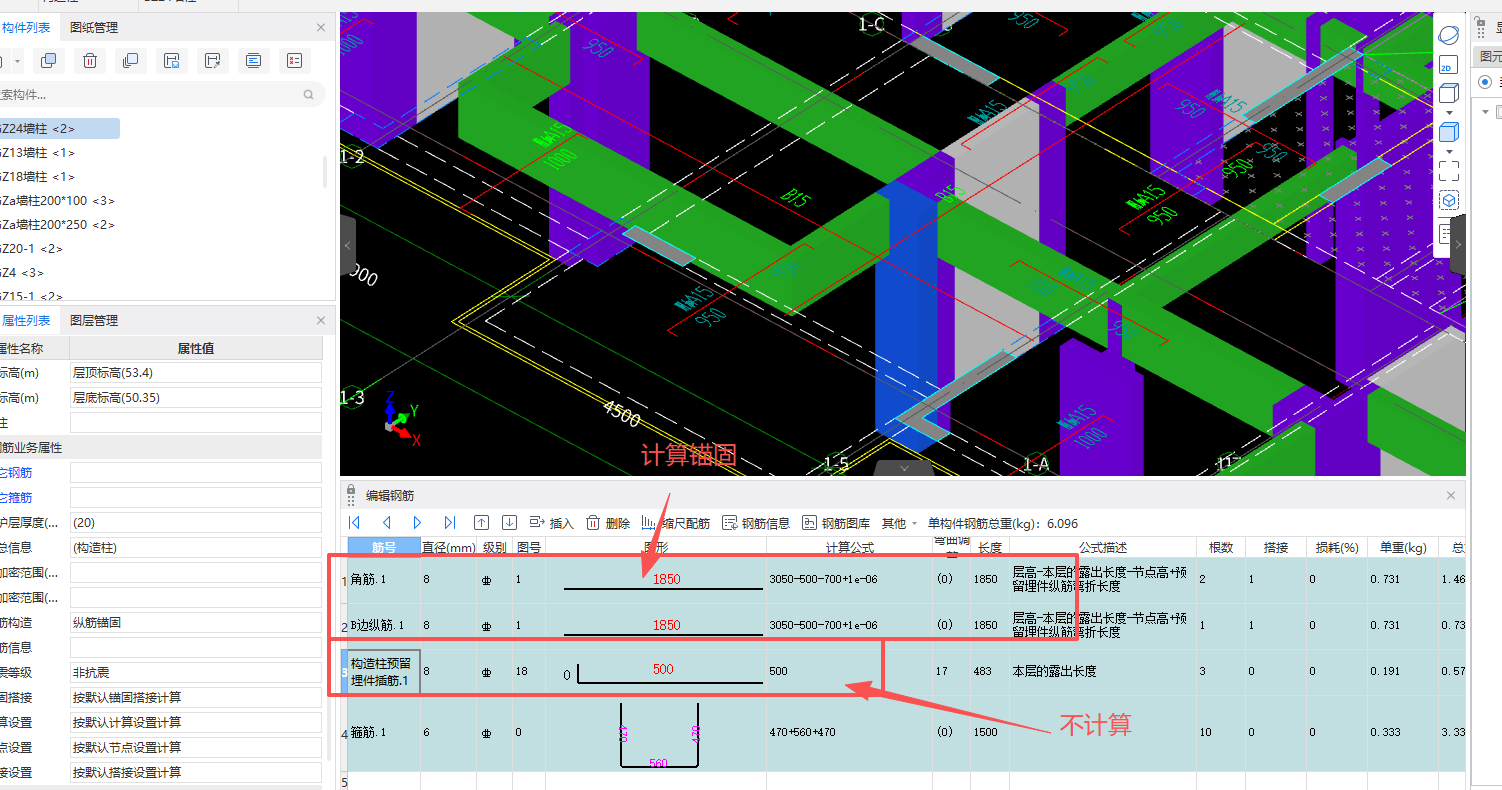Screen dimensions: 1502x790
Task: Switch to 图纸管理 tab
Action: coord(94,28)
